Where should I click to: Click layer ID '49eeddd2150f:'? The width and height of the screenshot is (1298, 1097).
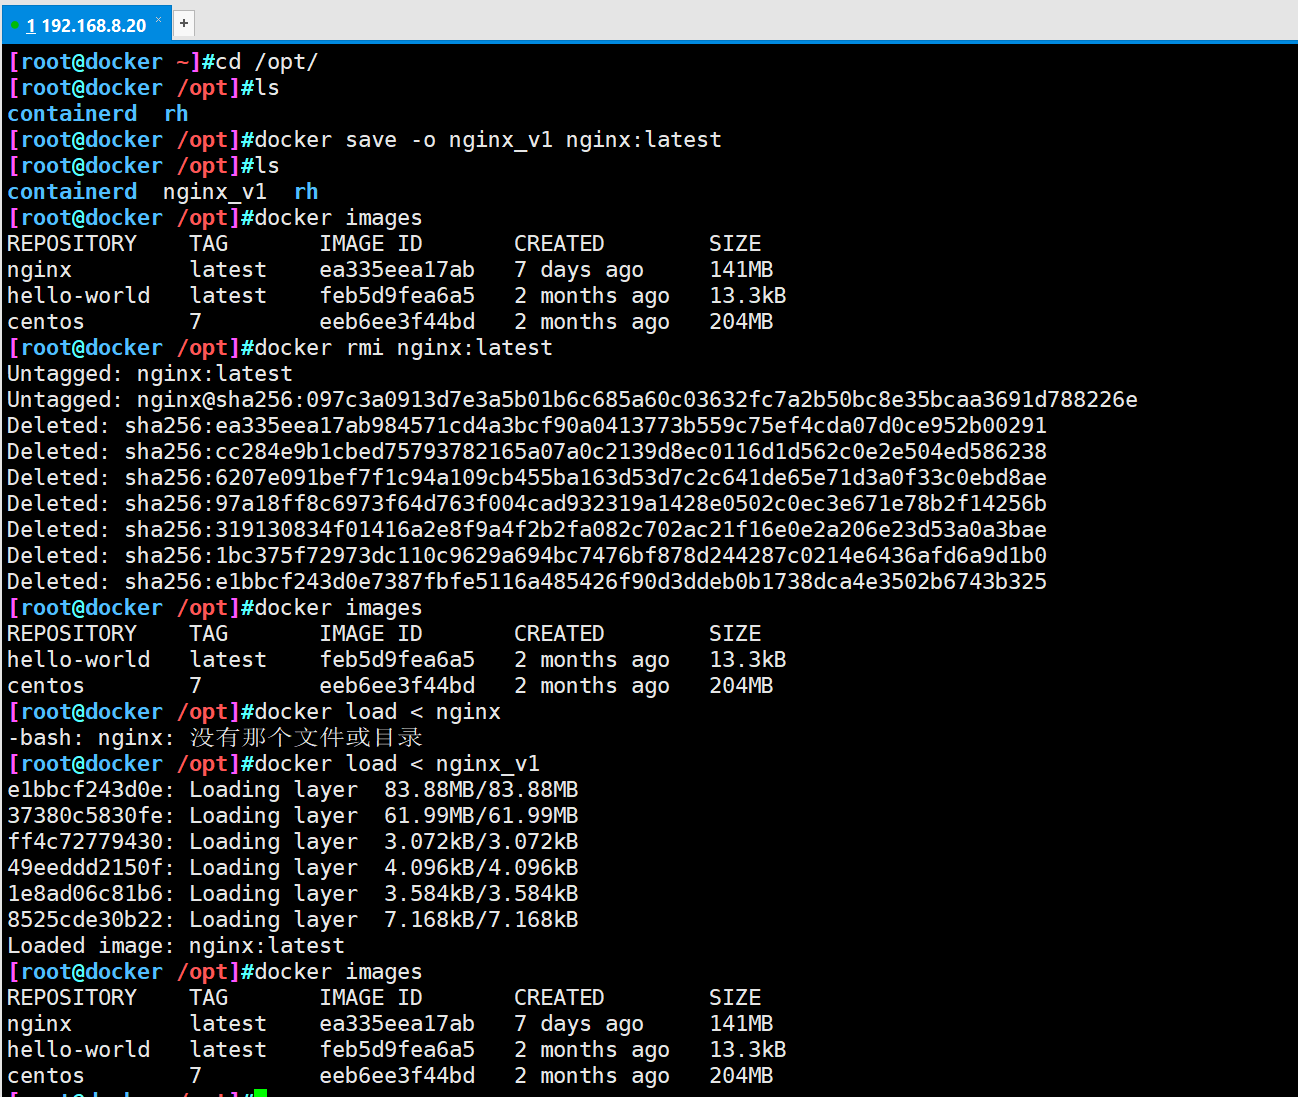click(x=91, y=868)
